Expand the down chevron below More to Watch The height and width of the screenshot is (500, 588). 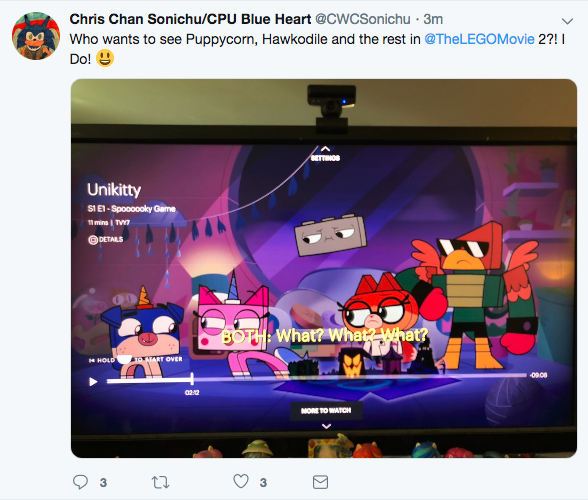(326, 426)
